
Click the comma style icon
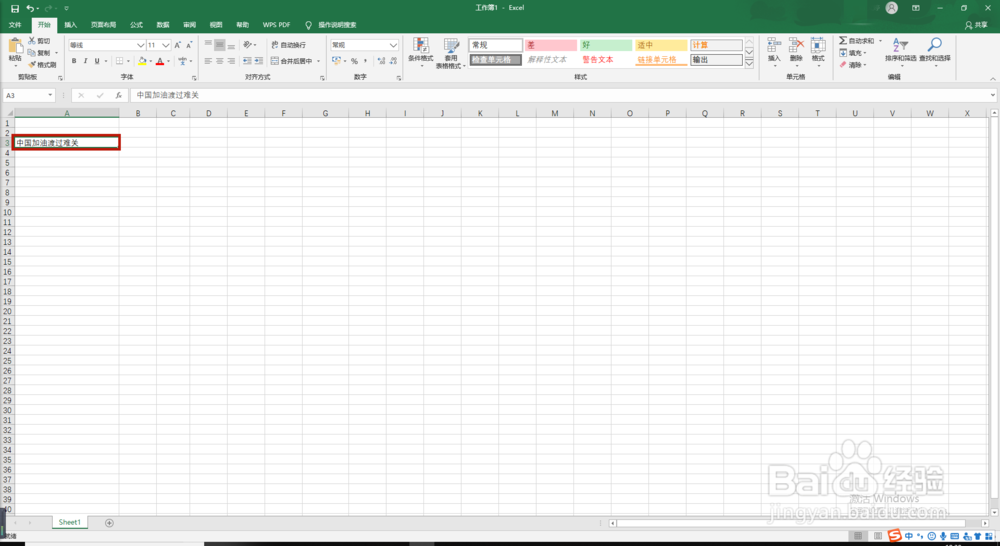(365, 61)
